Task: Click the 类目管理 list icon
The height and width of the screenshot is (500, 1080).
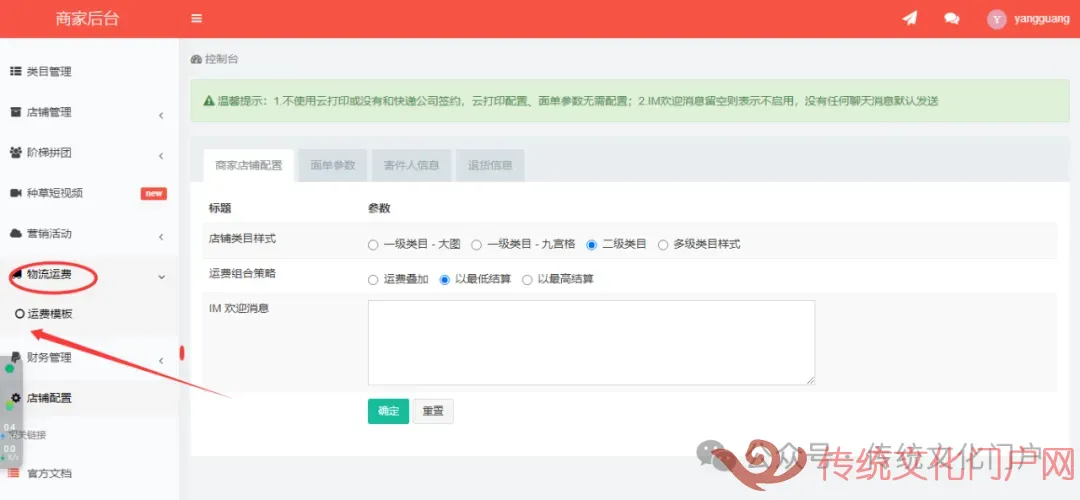Action: tap(15, 72)
